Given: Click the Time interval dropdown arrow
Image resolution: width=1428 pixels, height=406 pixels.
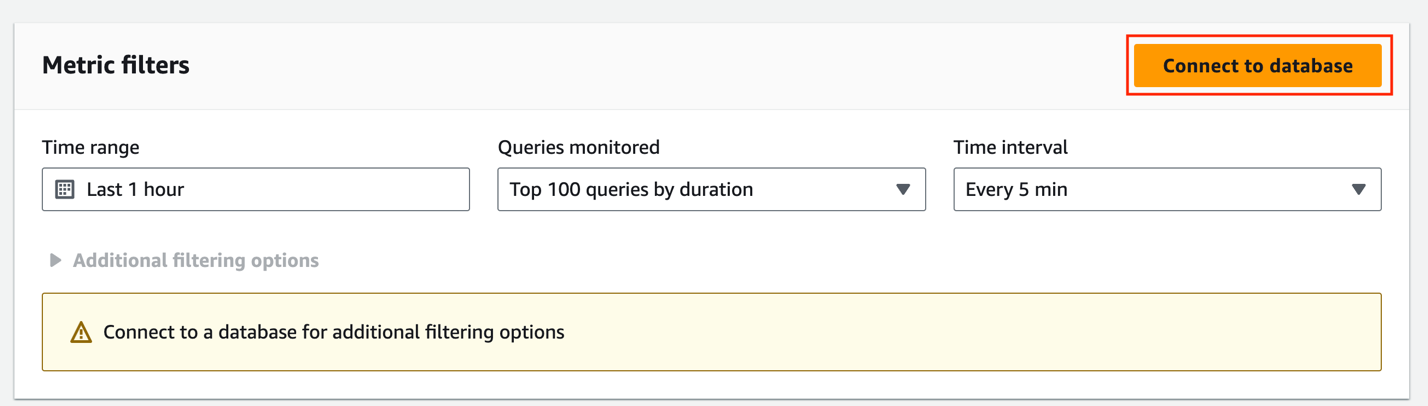Looking at the screenshot, I should click(1358, 189).
